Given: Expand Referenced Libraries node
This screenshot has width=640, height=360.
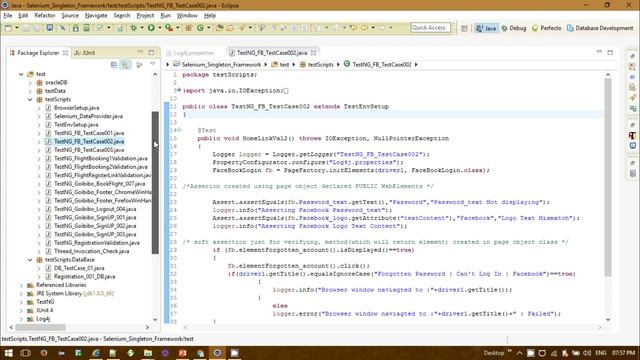Looking at the screenshot, I should (21, 285).
